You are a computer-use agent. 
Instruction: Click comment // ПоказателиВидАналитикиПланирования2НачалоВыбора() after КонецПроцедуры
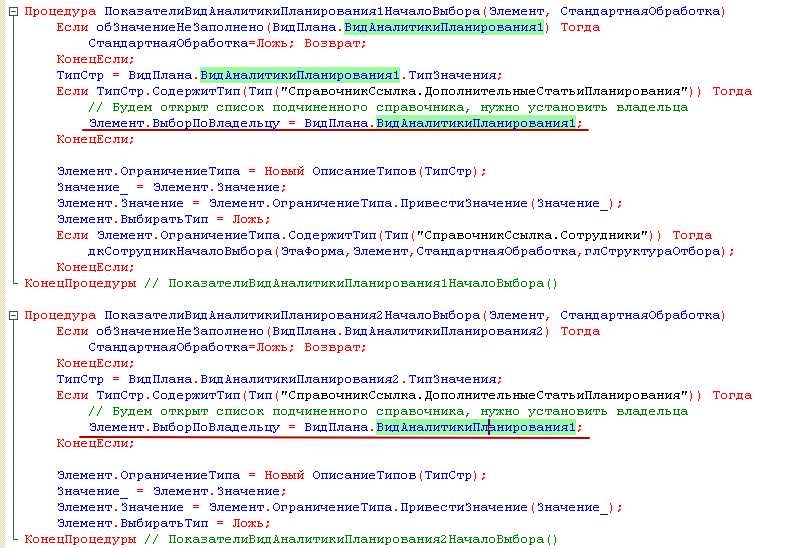coord(351,539)
